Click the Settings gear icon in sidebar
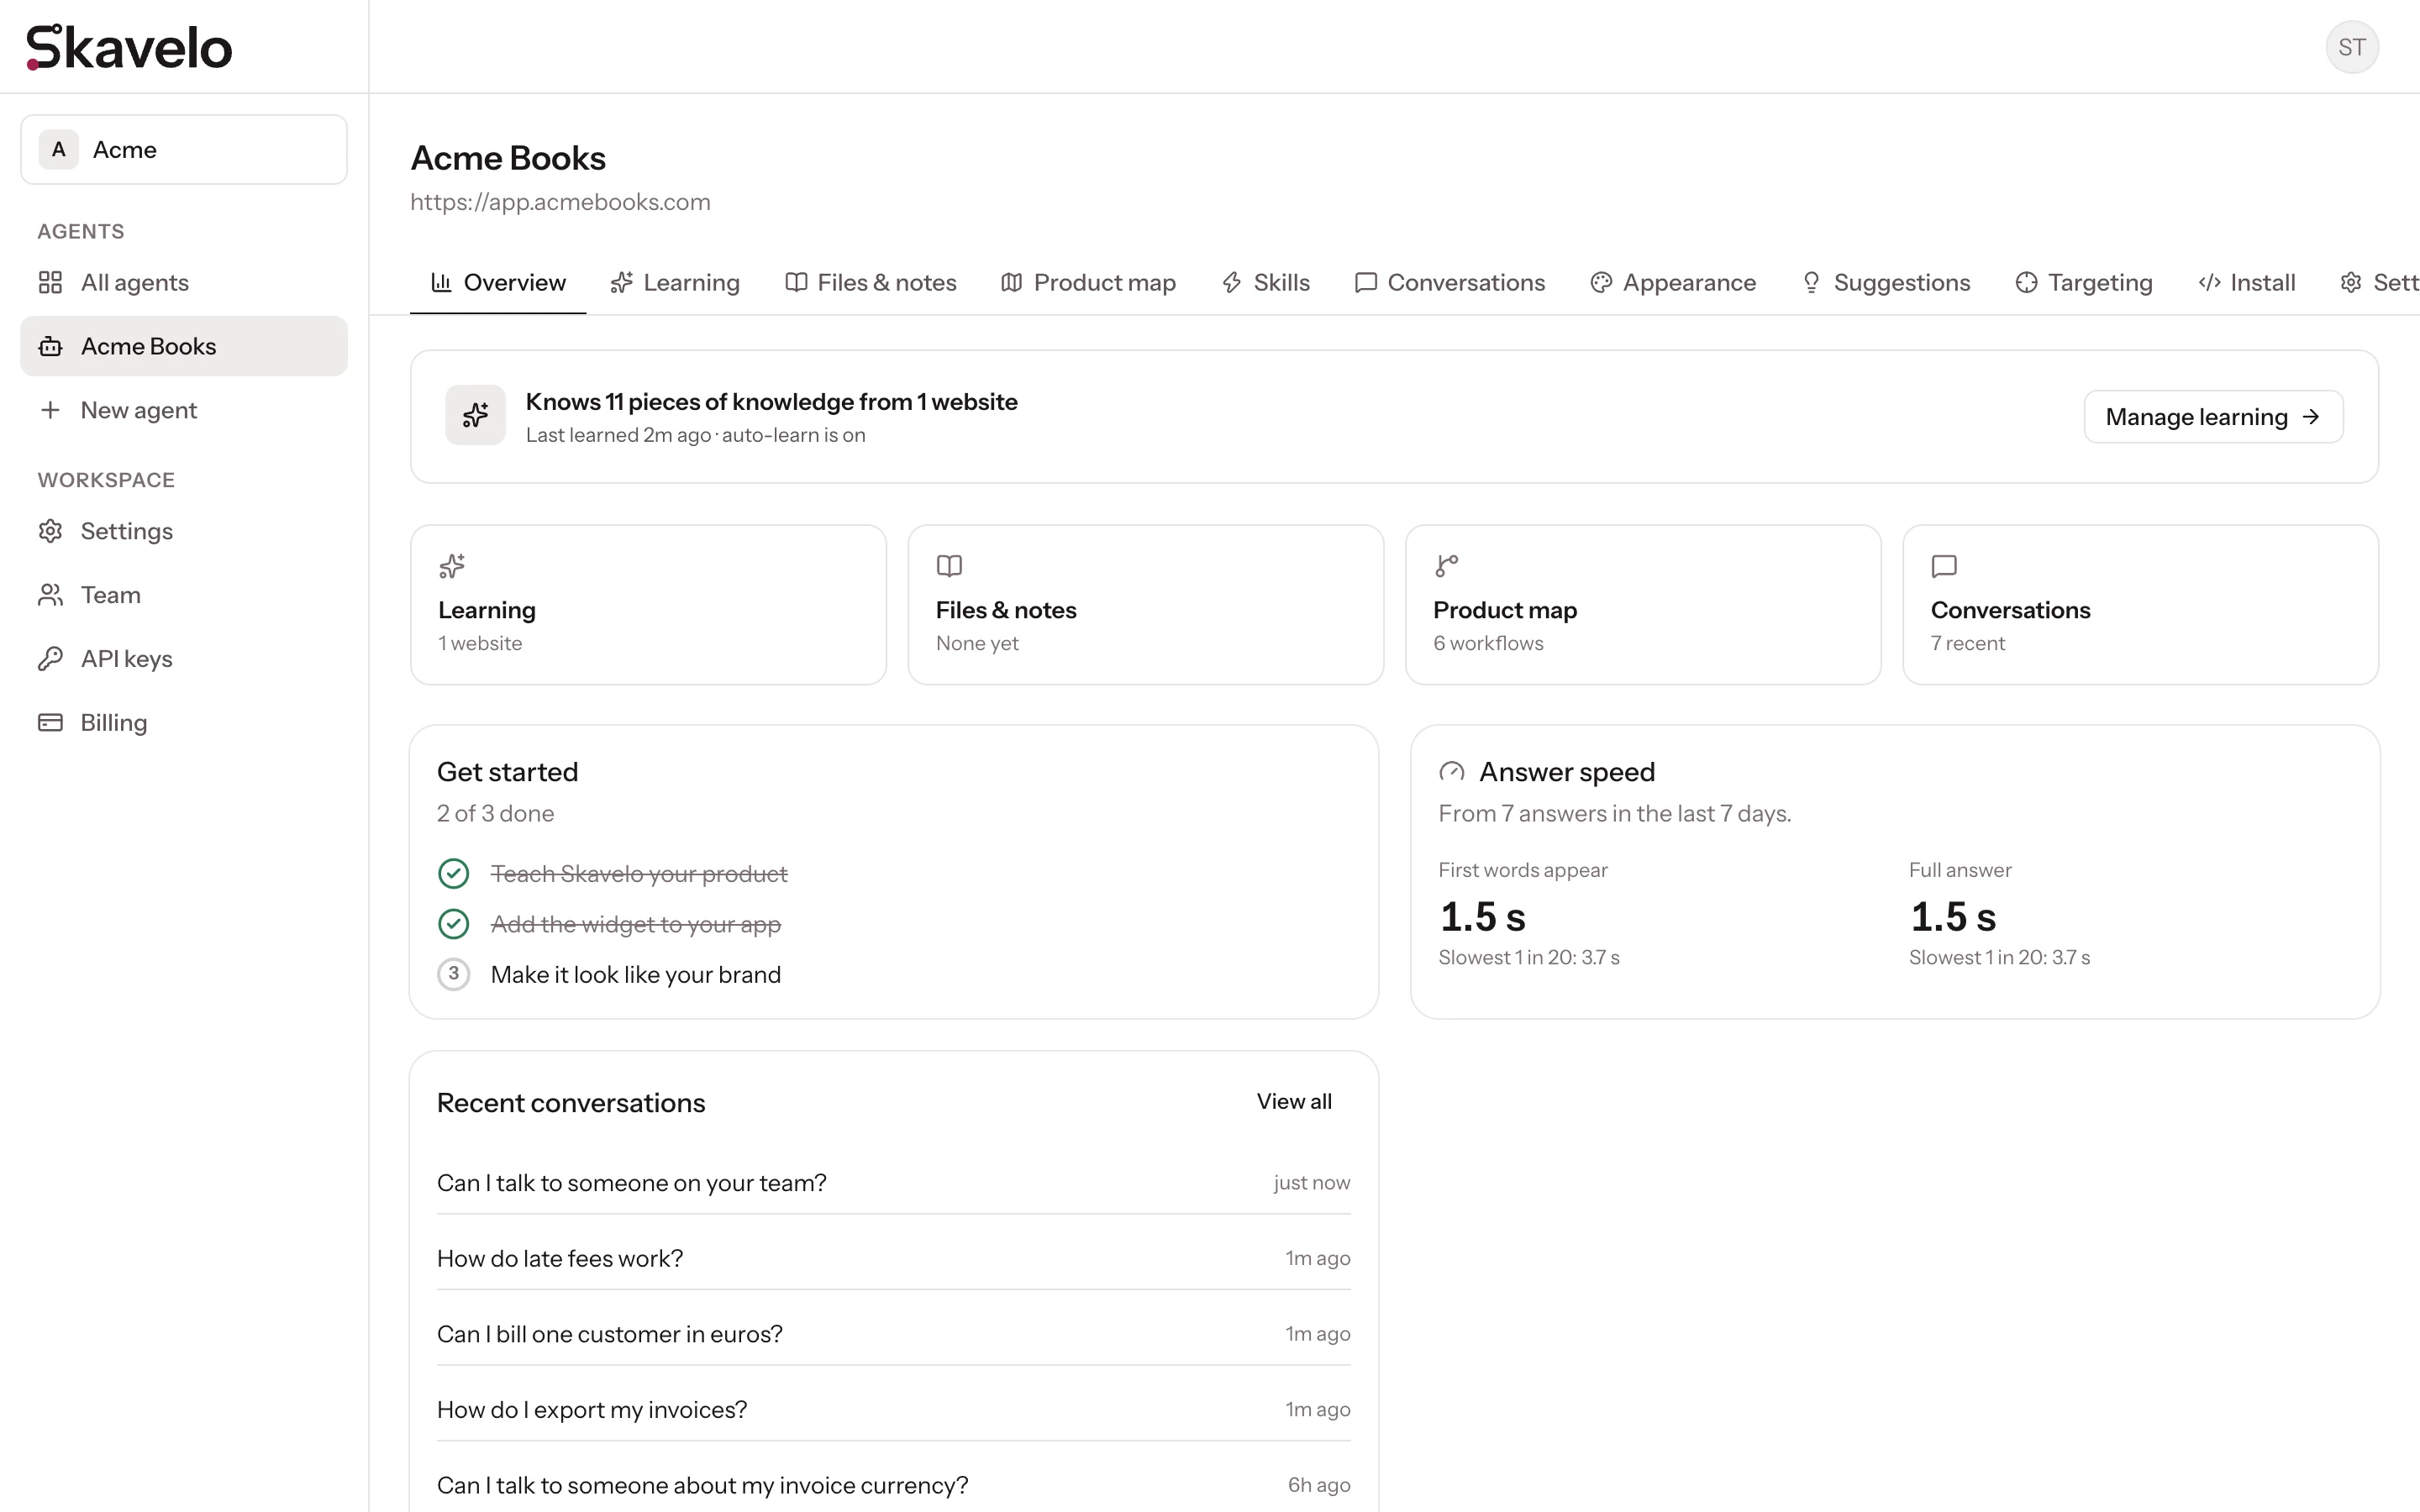Viewport: 2420px width, 1512px height. [x=50, y=531]
